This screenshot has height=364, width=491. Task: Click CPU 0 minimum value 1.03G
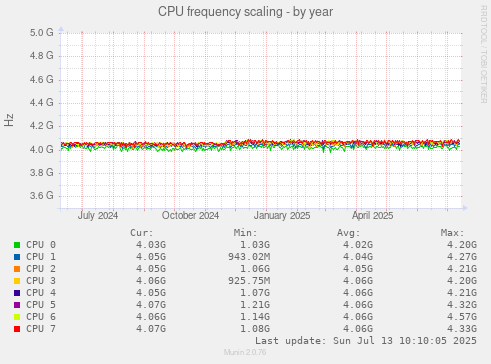point(255,245)
